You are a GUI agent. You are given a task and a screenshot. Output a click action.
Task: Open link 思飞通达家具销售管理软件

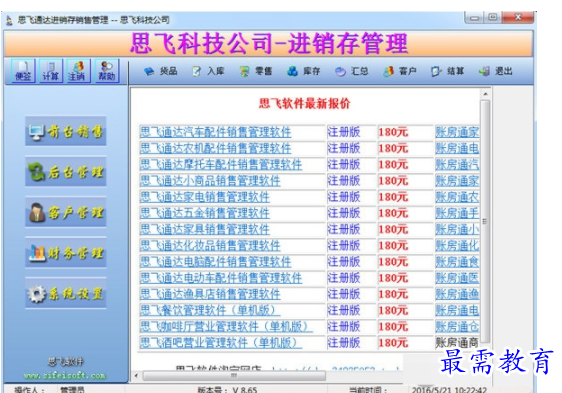click(204, 229)
